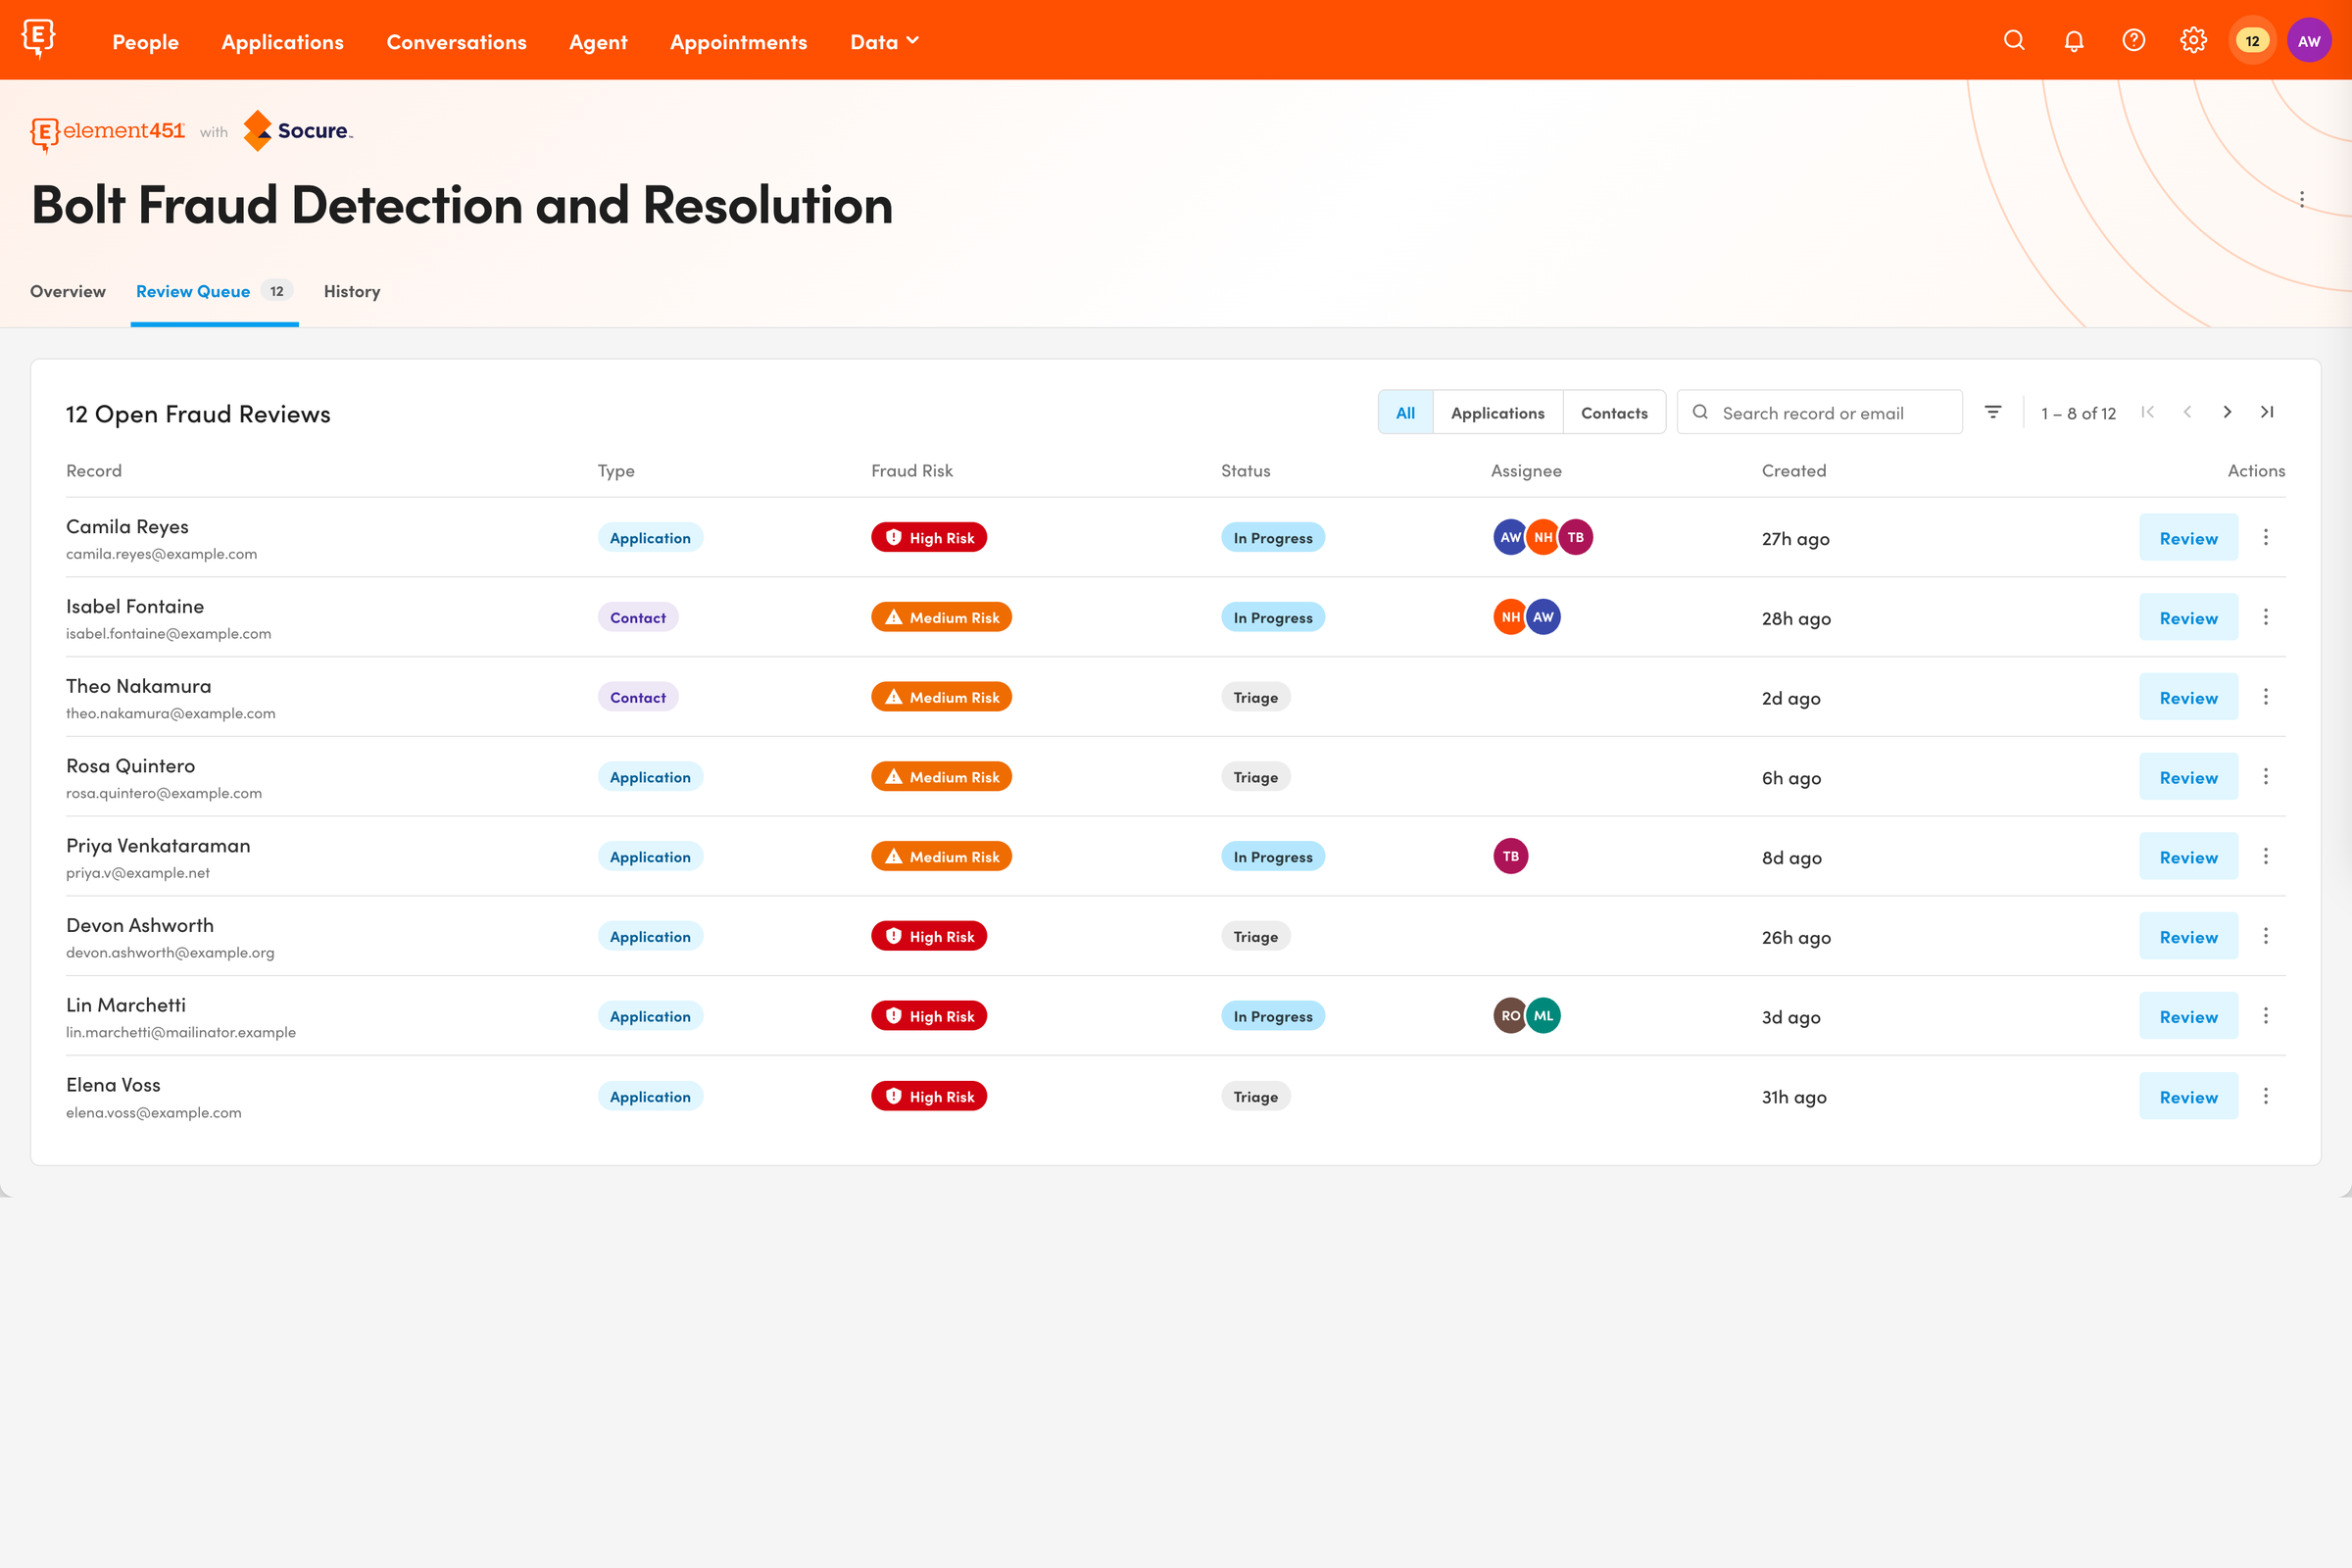Click the Element451 logo in the top bar
The width and height of the screenshot is (2352, 1568).
pyautogui.click(x=38, y=39)
